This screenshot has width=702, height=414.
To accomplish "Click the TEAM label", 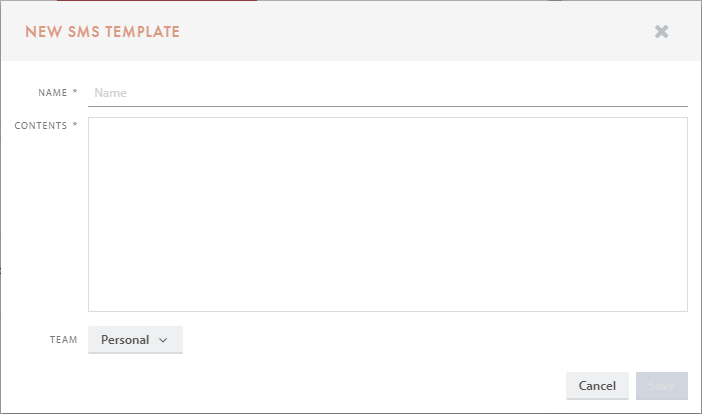I will tap(63, 341).
